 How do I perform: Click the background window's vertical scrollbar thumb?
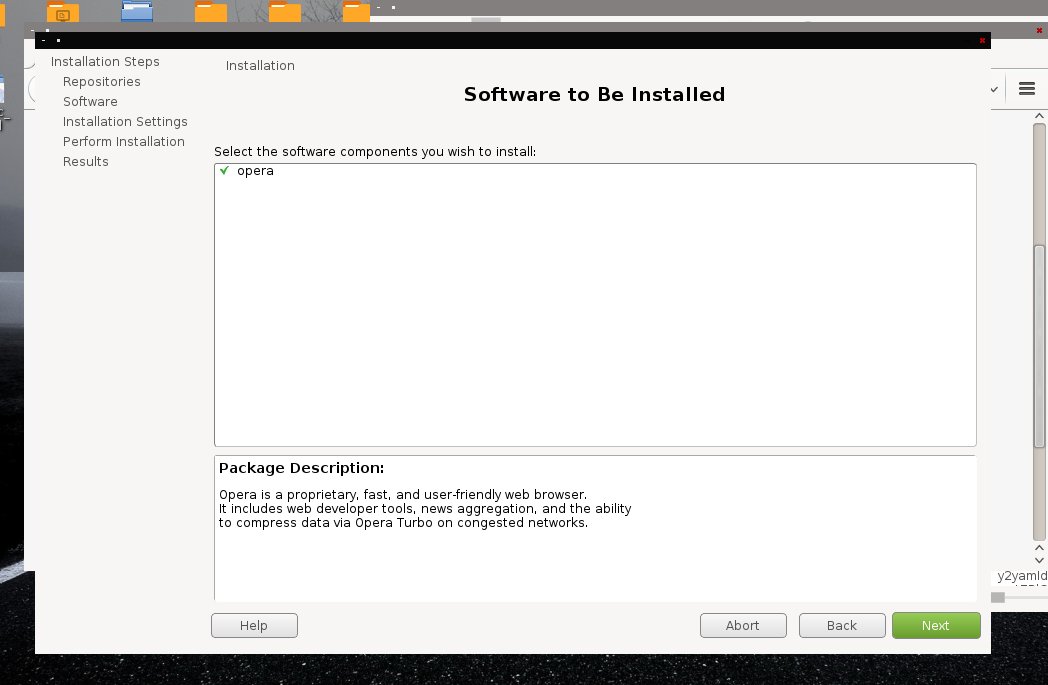coord(1039,346)
